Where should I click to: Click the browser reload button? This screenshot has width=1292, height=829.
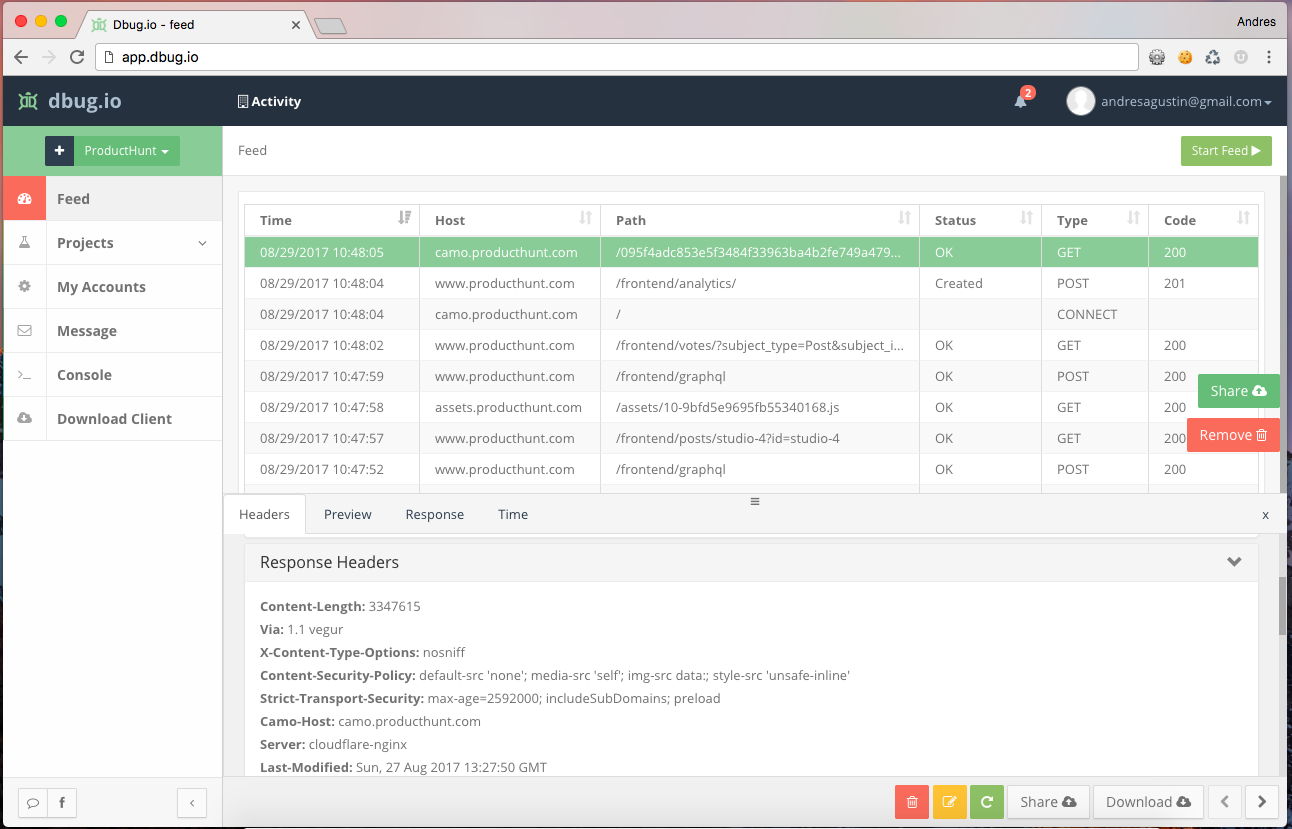coord(77,57)
